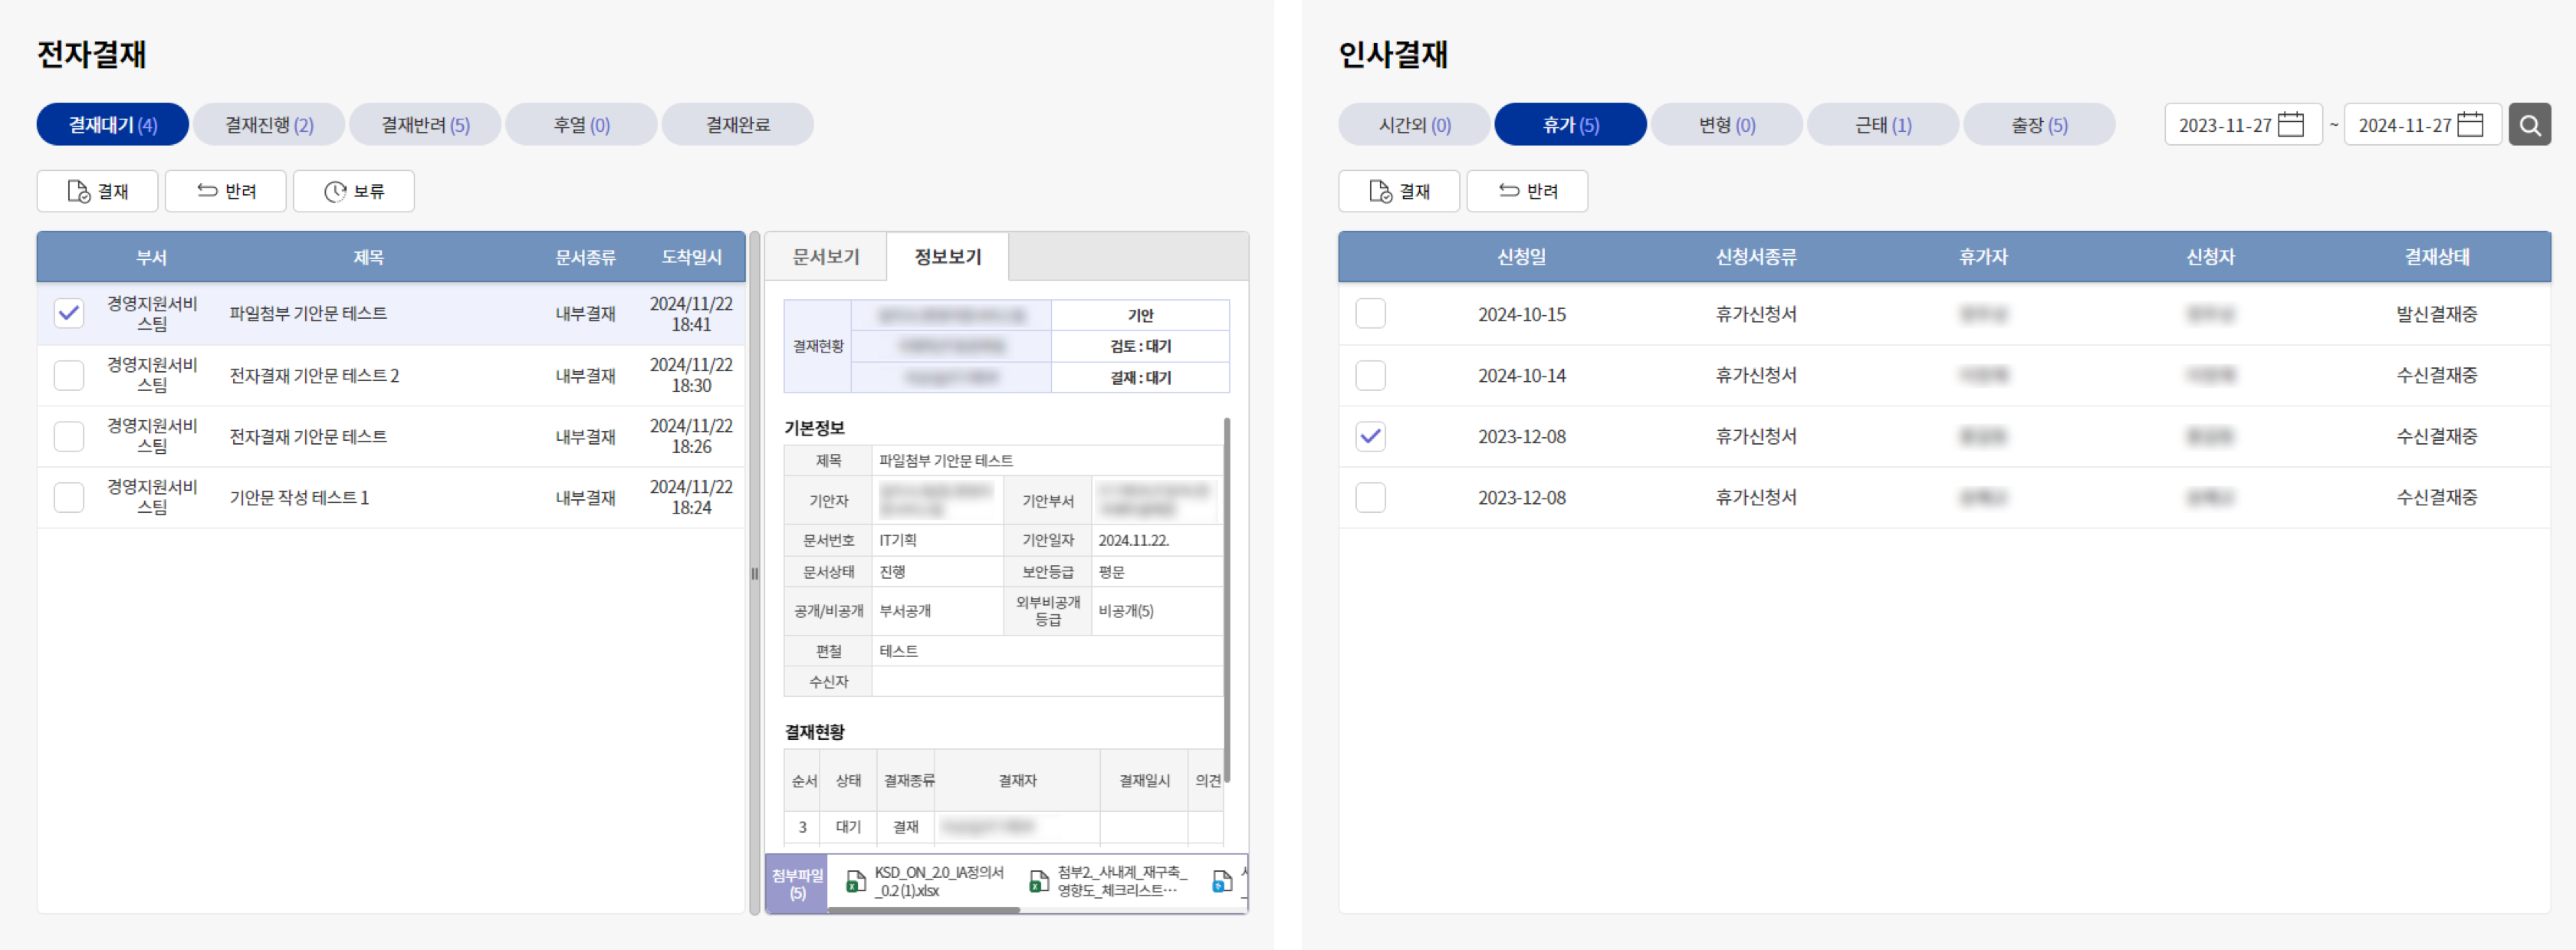Switch to 문서보기 tab
The width and height of the screenshot is (2576, 950).
[825, 257]
